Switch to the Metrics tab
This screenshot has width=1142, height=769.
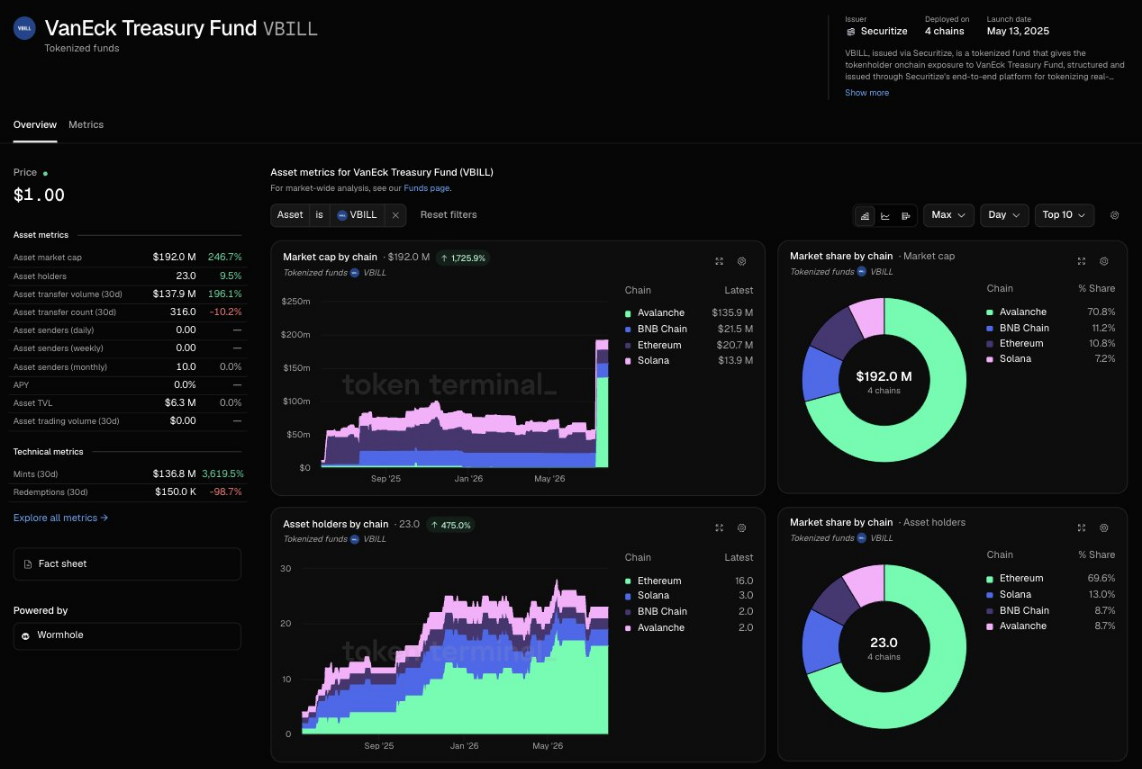pyautogui.click(x=86, y=125)
